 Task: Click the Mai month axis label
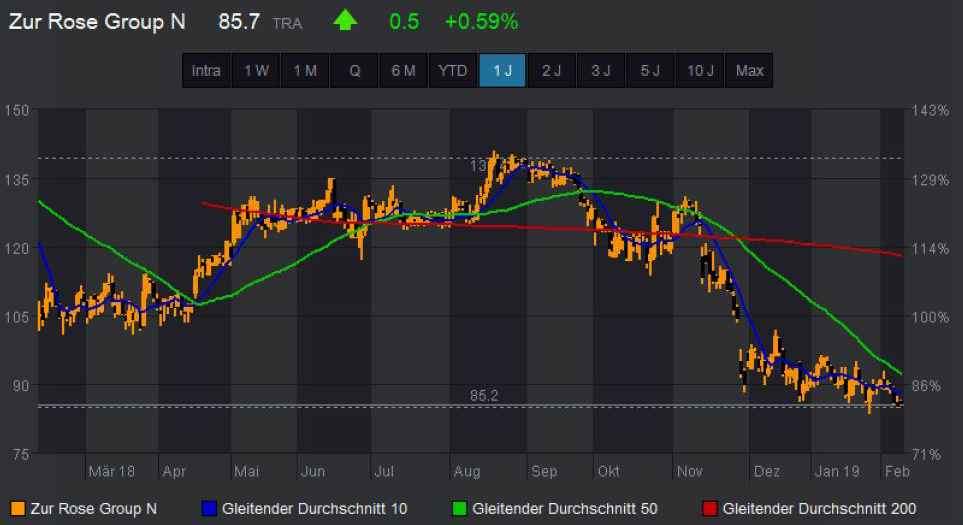click(246, 472)
